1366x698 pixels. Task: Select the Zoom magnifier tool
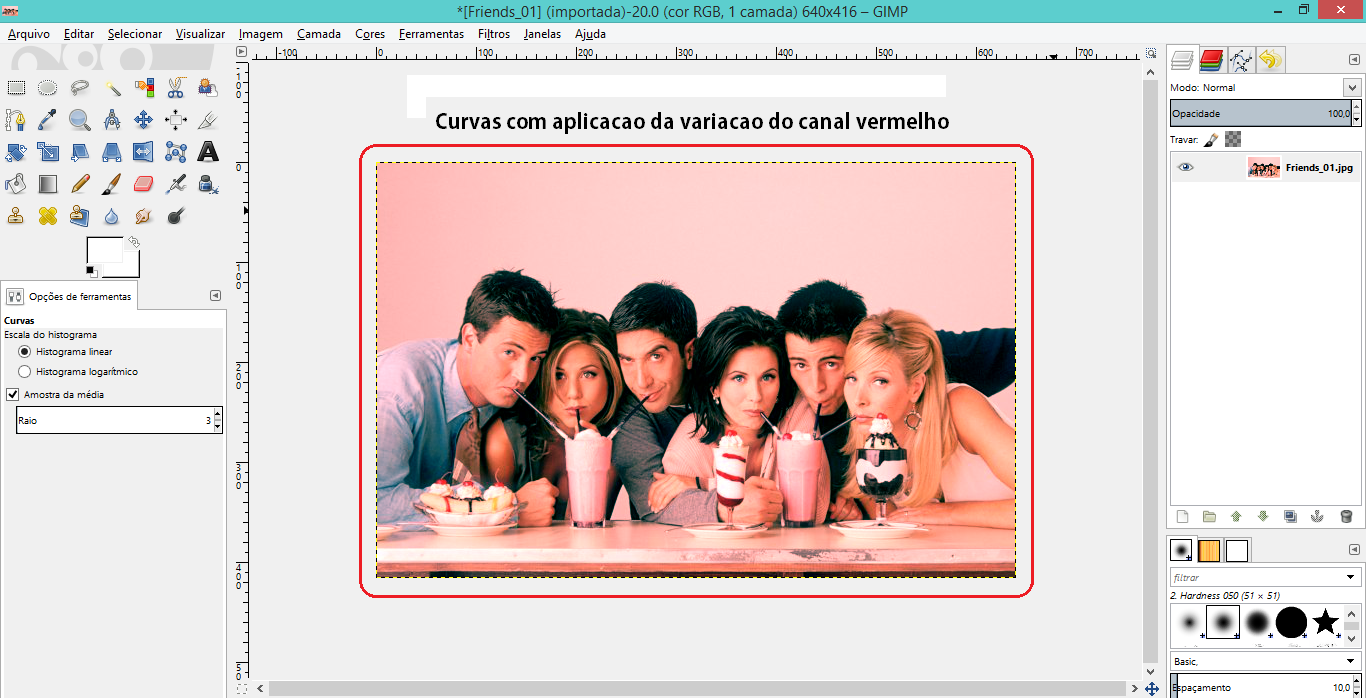[79, 120]
